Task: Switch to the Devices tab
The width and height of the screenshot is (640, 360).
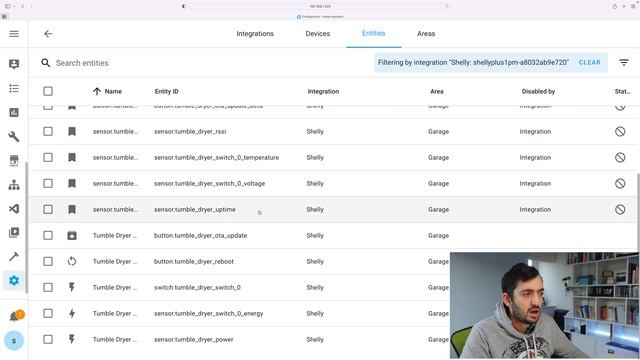Action: coord(318,34)
